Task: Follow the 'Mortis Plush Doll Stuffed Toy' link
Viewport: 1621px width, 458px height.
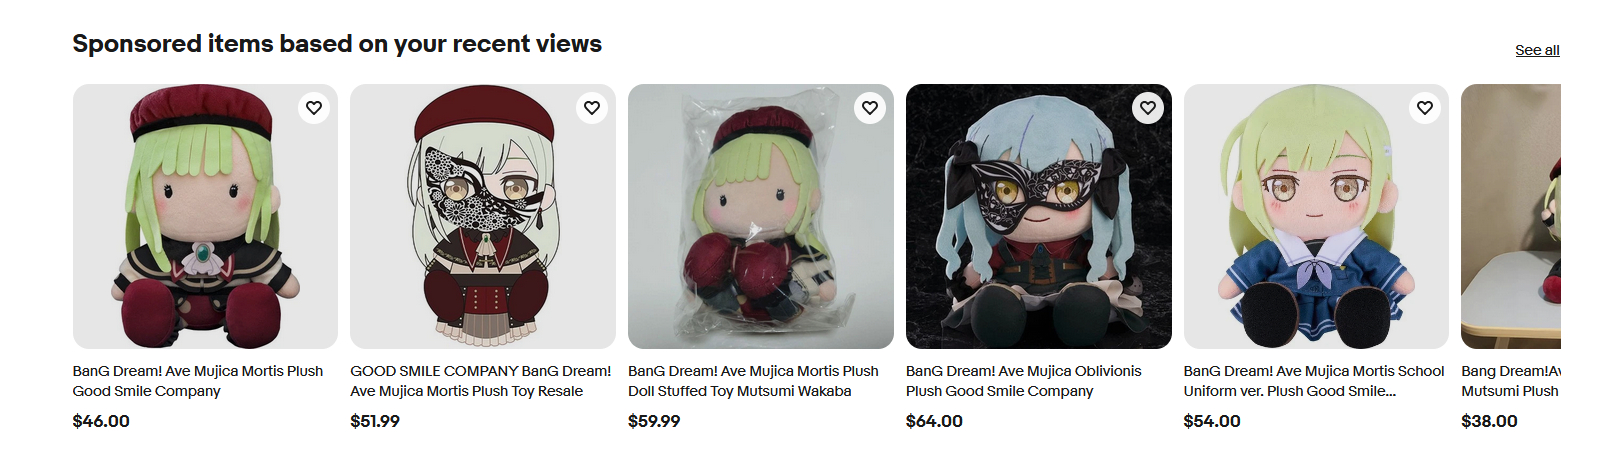Action: pyautogui.click(x=753, y=381)
